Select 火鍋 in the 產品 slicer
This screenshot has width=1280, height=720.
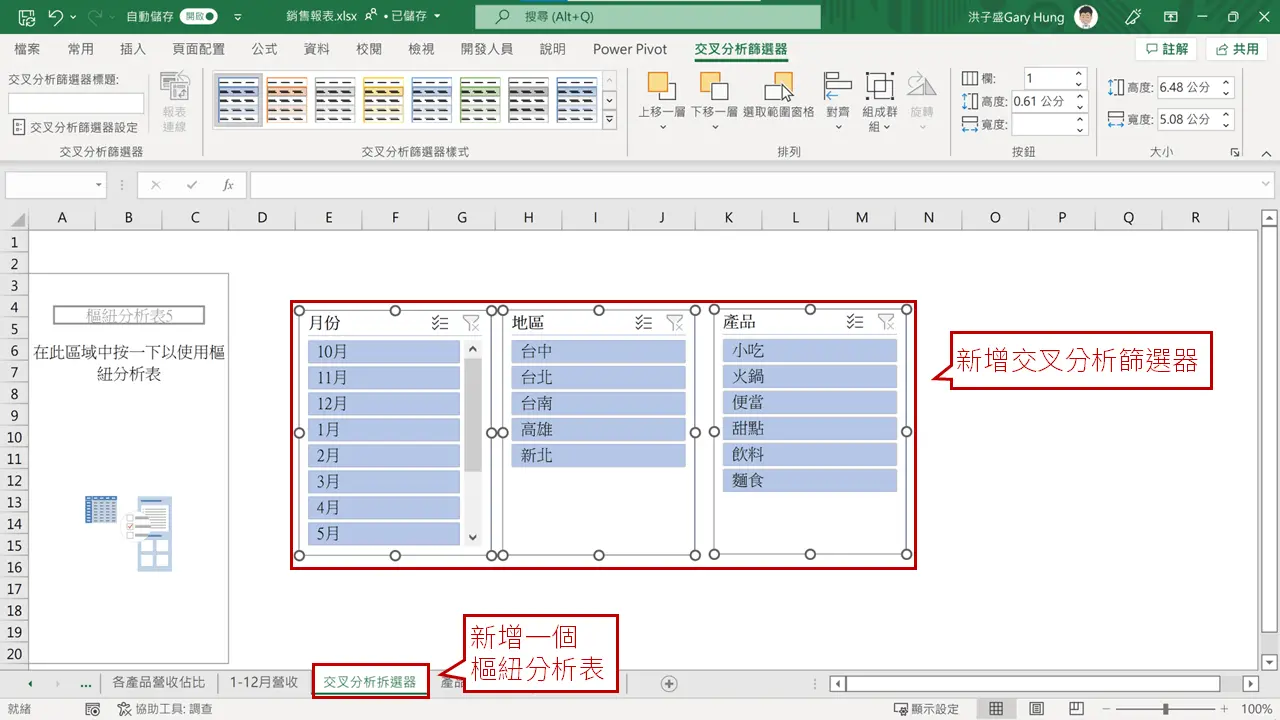[810, 376]
